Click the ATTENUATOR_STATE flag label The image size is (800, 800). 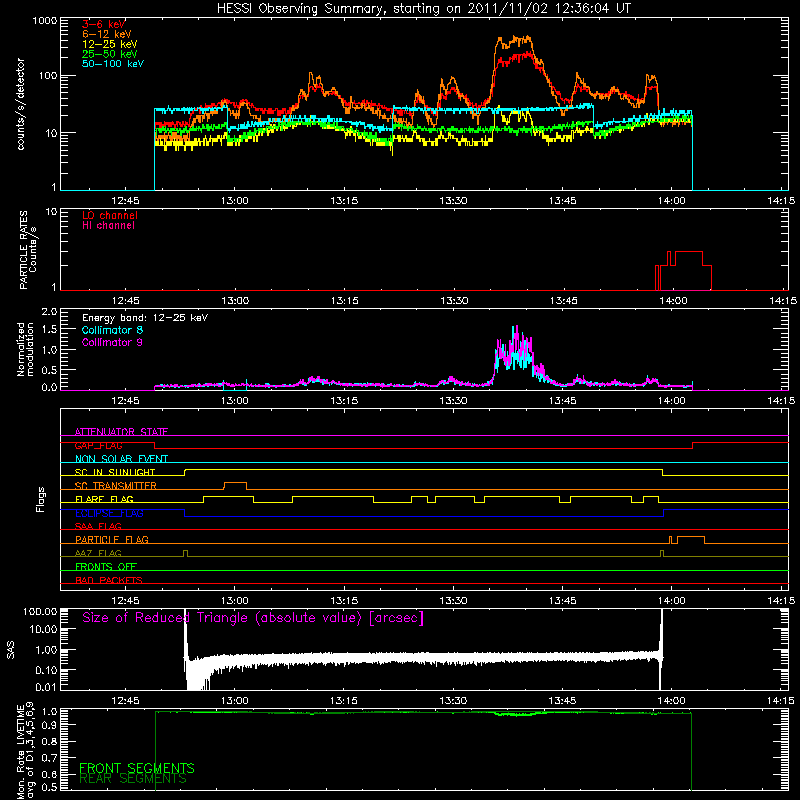(x=121, y=432)
